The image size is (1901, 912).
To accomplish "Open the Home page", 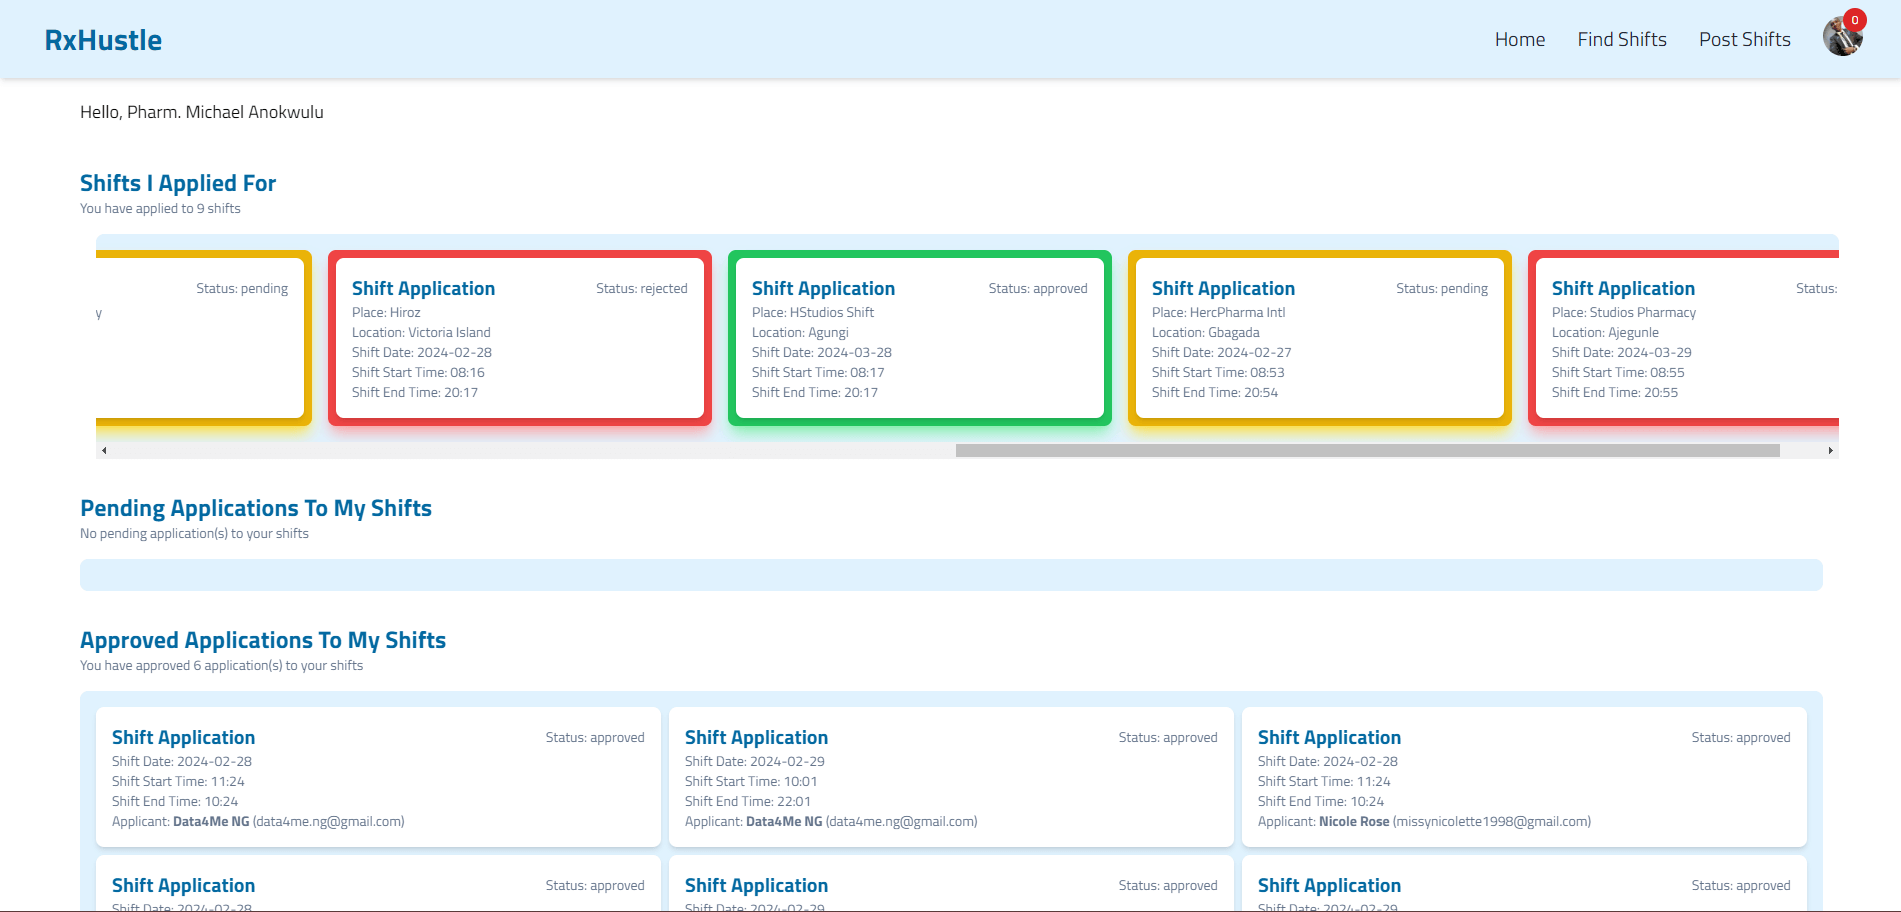I will [1519, 40].
